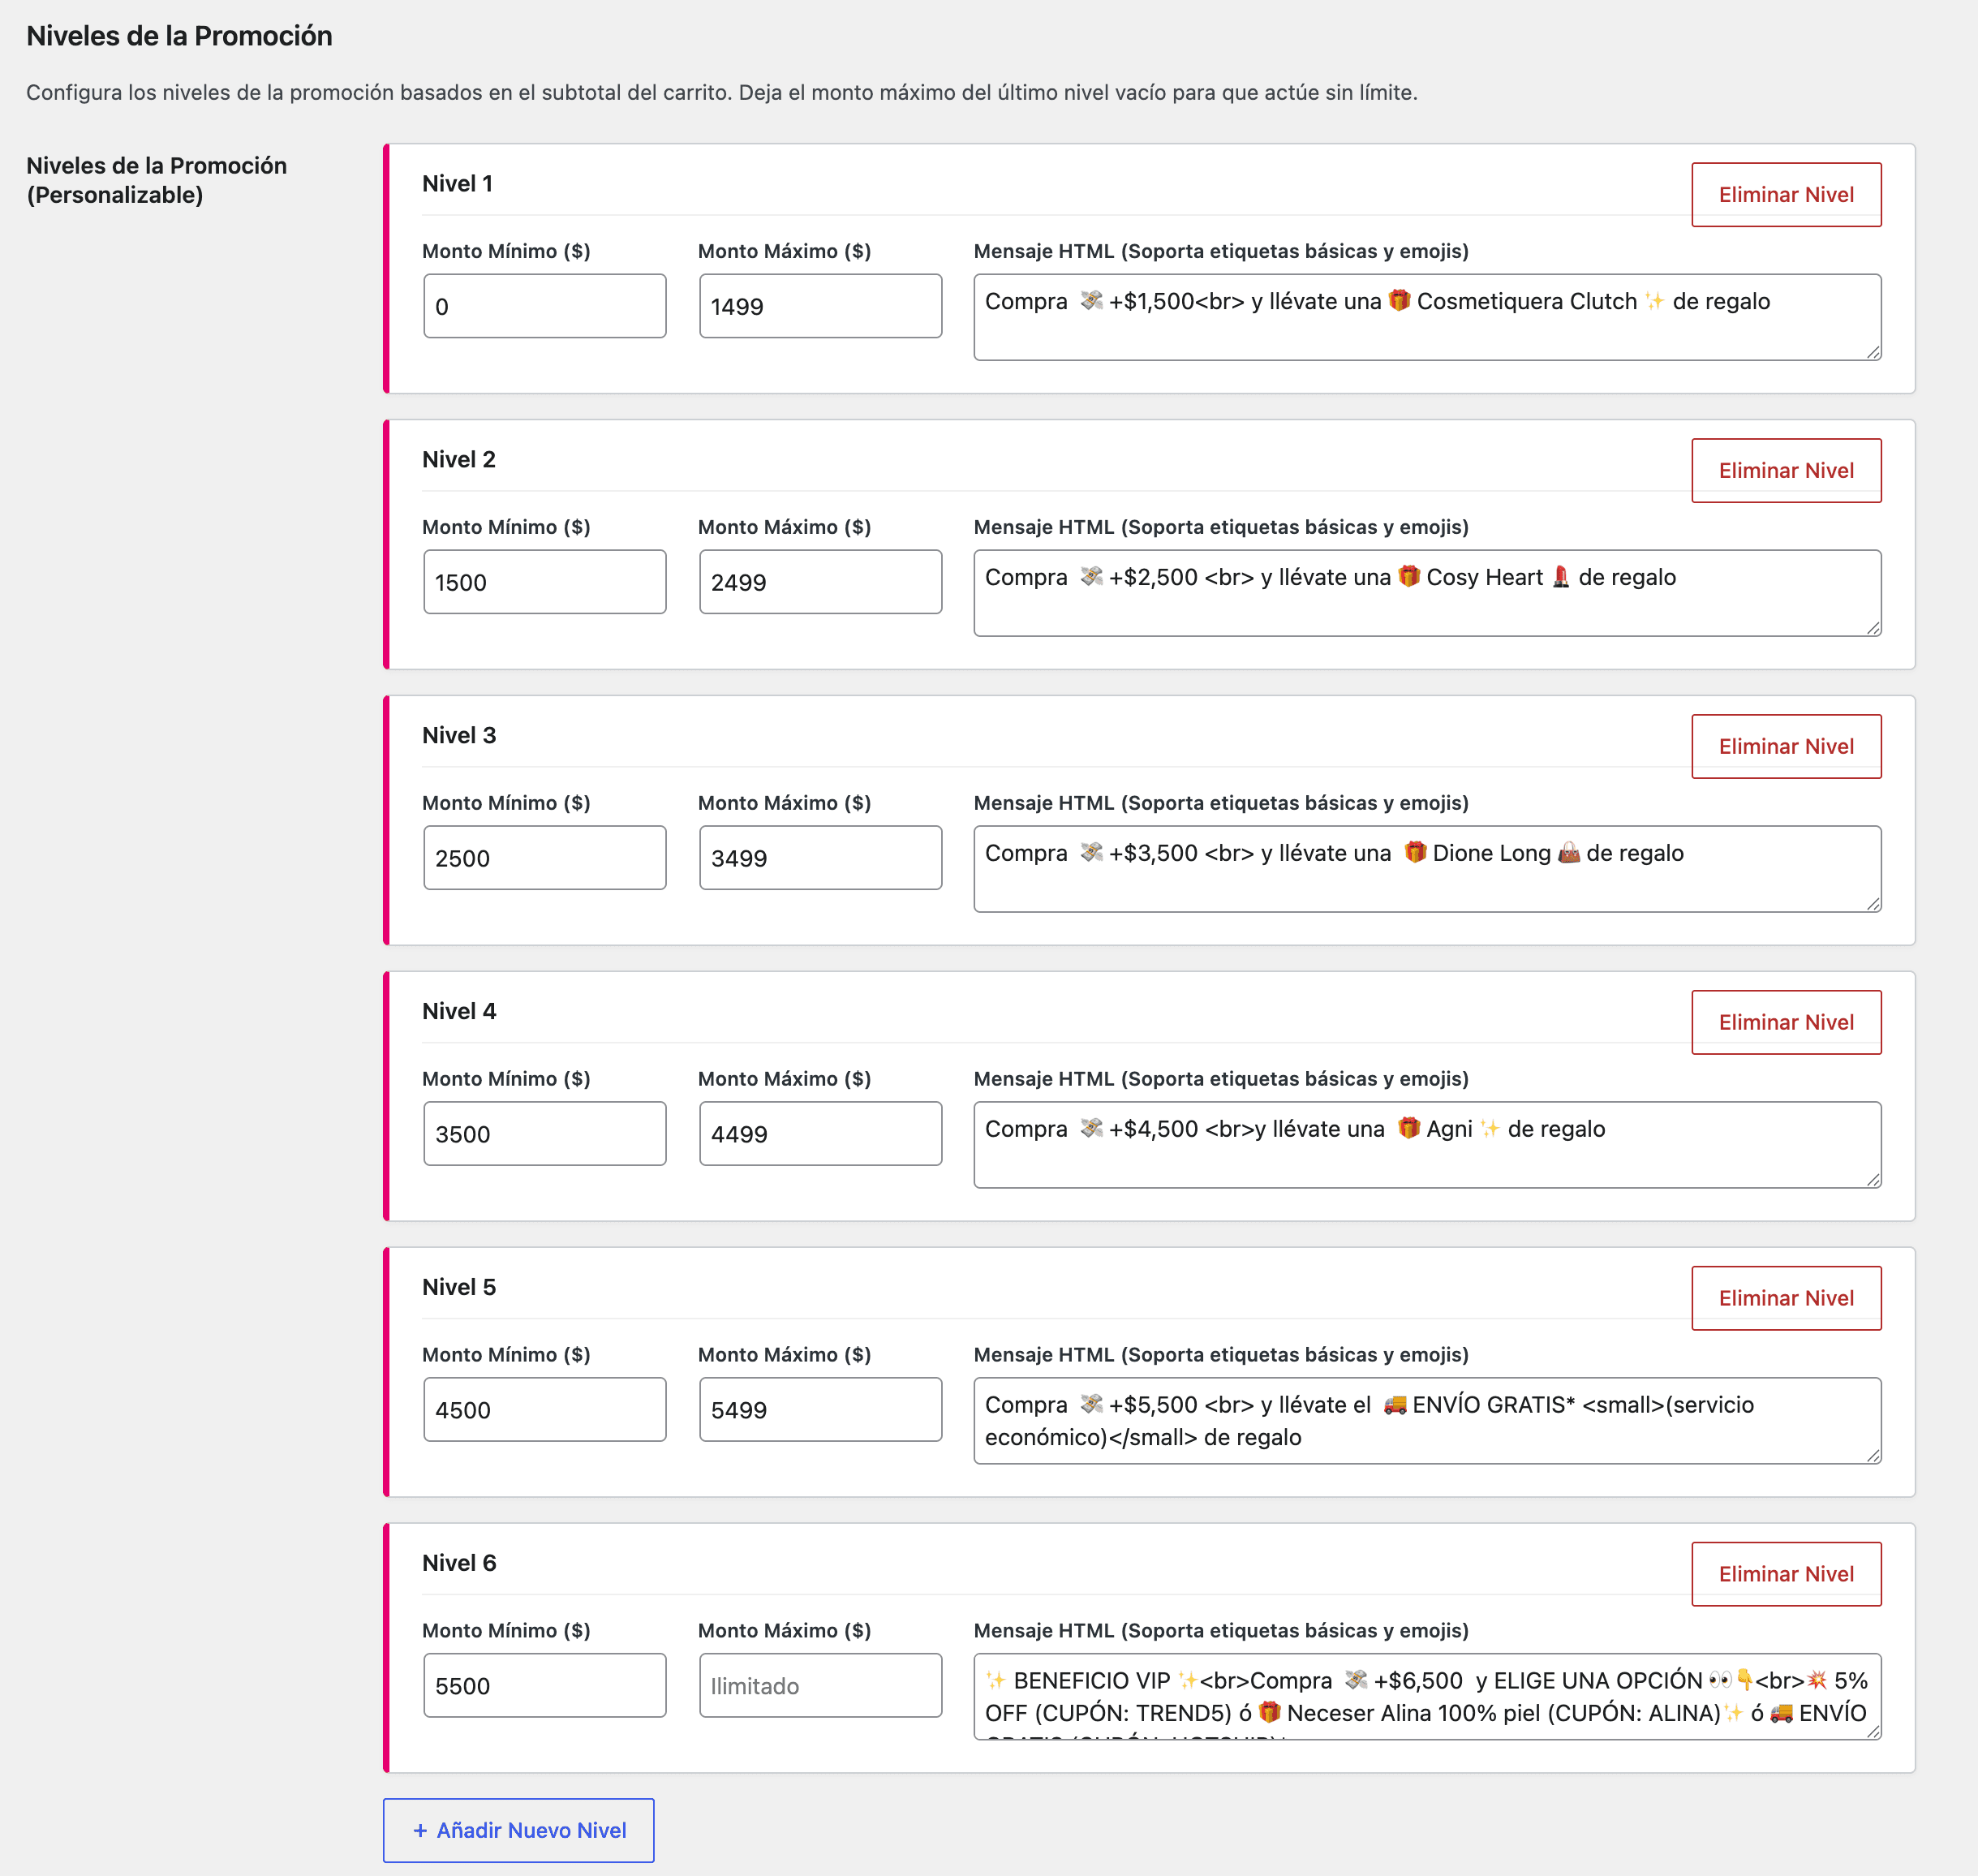Click the Nivel 1 heading
This screenshot has width=1978, height=1876.
click(x=457, y=184)
